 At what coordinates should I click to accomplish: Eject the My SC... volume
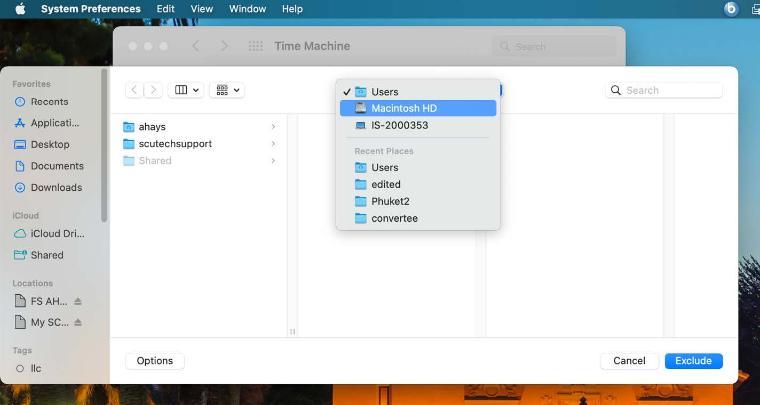[x=78, y=322]
